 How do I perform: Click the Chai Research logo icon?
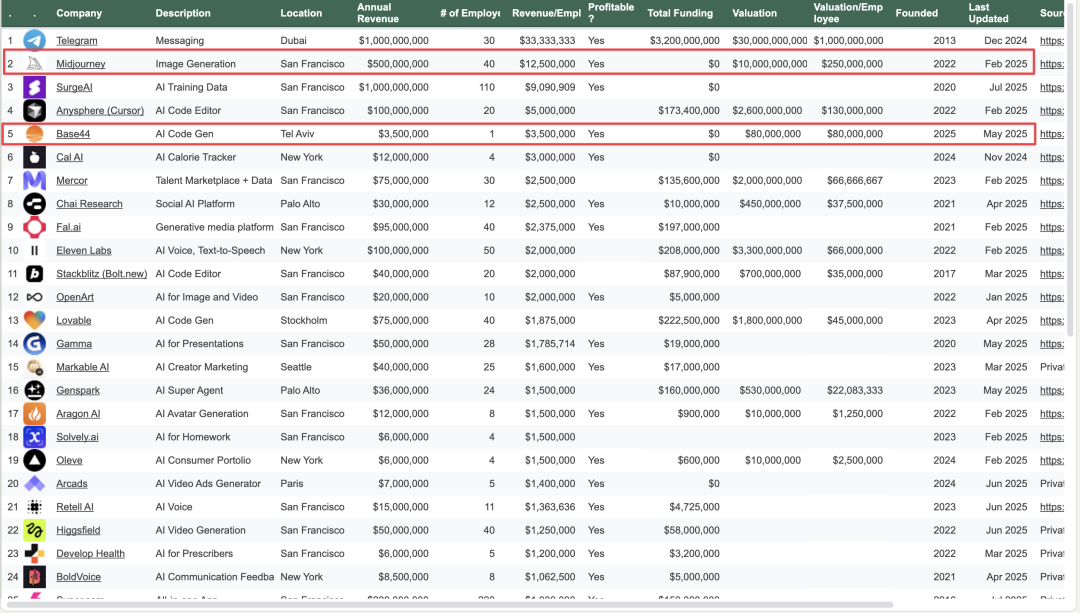point(34,204)
